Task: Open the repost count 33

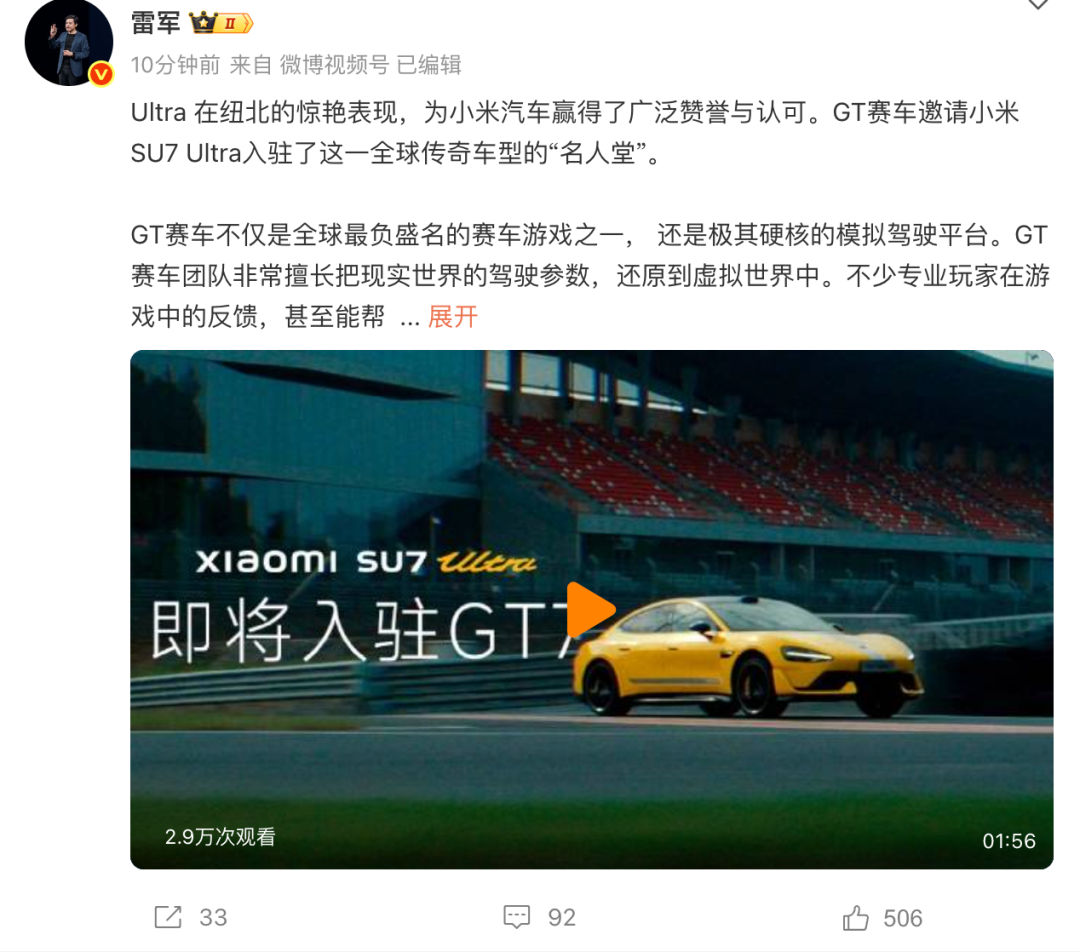Action: tap(213, 918)
